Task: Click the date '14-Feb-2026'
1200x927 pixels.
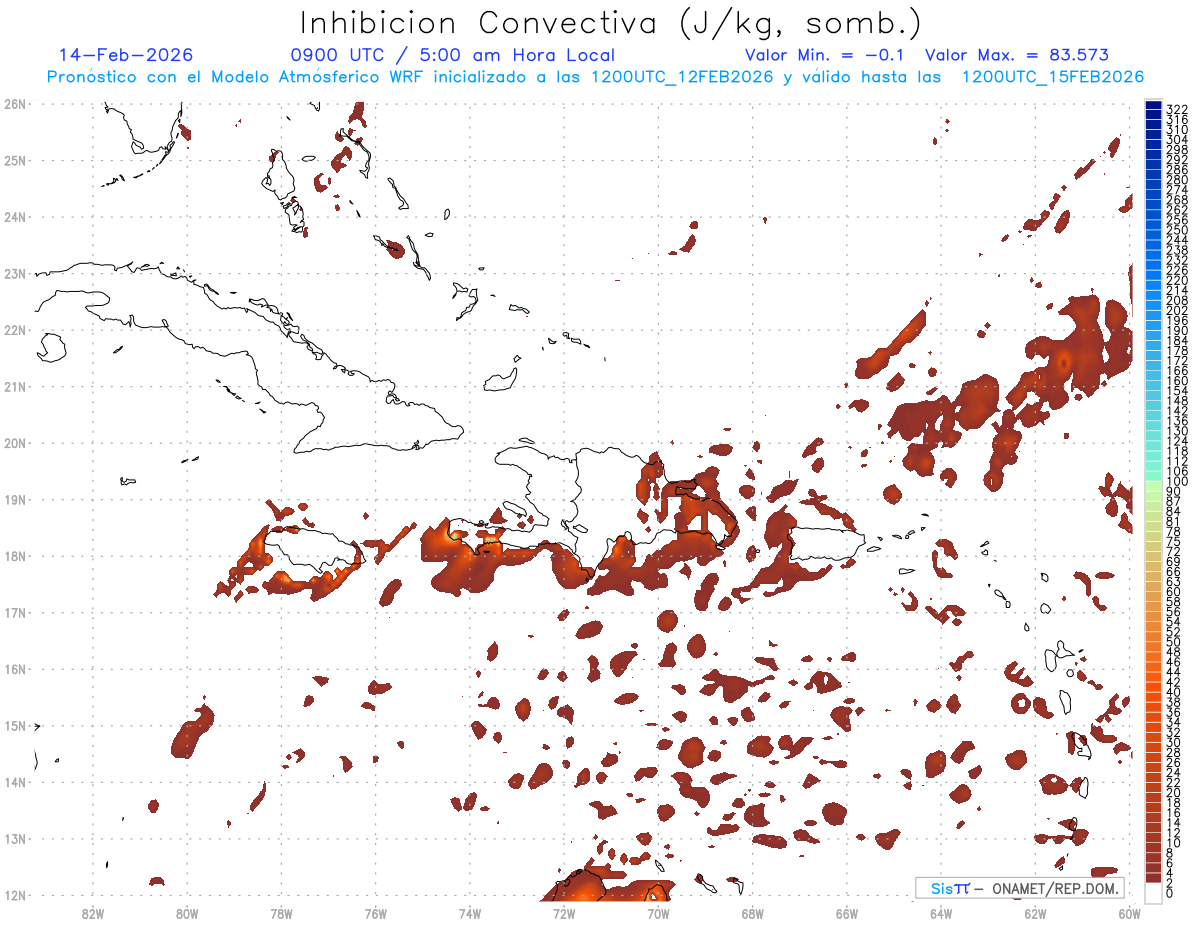Action: (x=126, y=55)
